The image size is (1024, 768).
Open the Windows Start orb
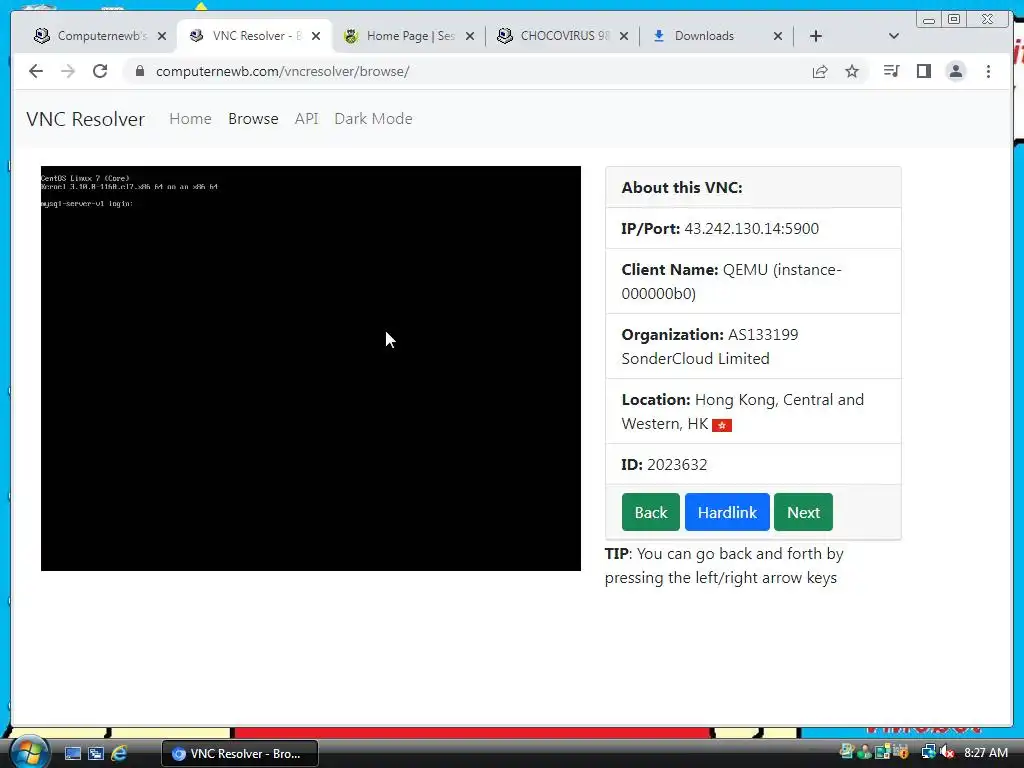click(x=27, y=752)
